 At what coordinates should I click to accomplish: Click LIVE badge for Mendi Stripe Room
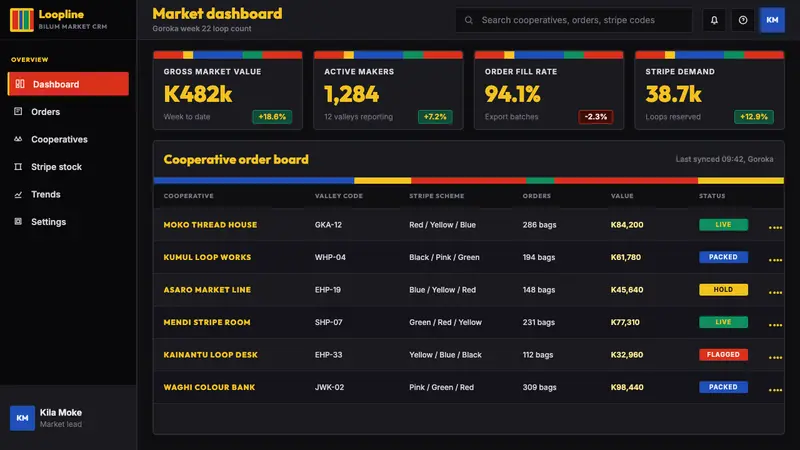tap(723, 322)
